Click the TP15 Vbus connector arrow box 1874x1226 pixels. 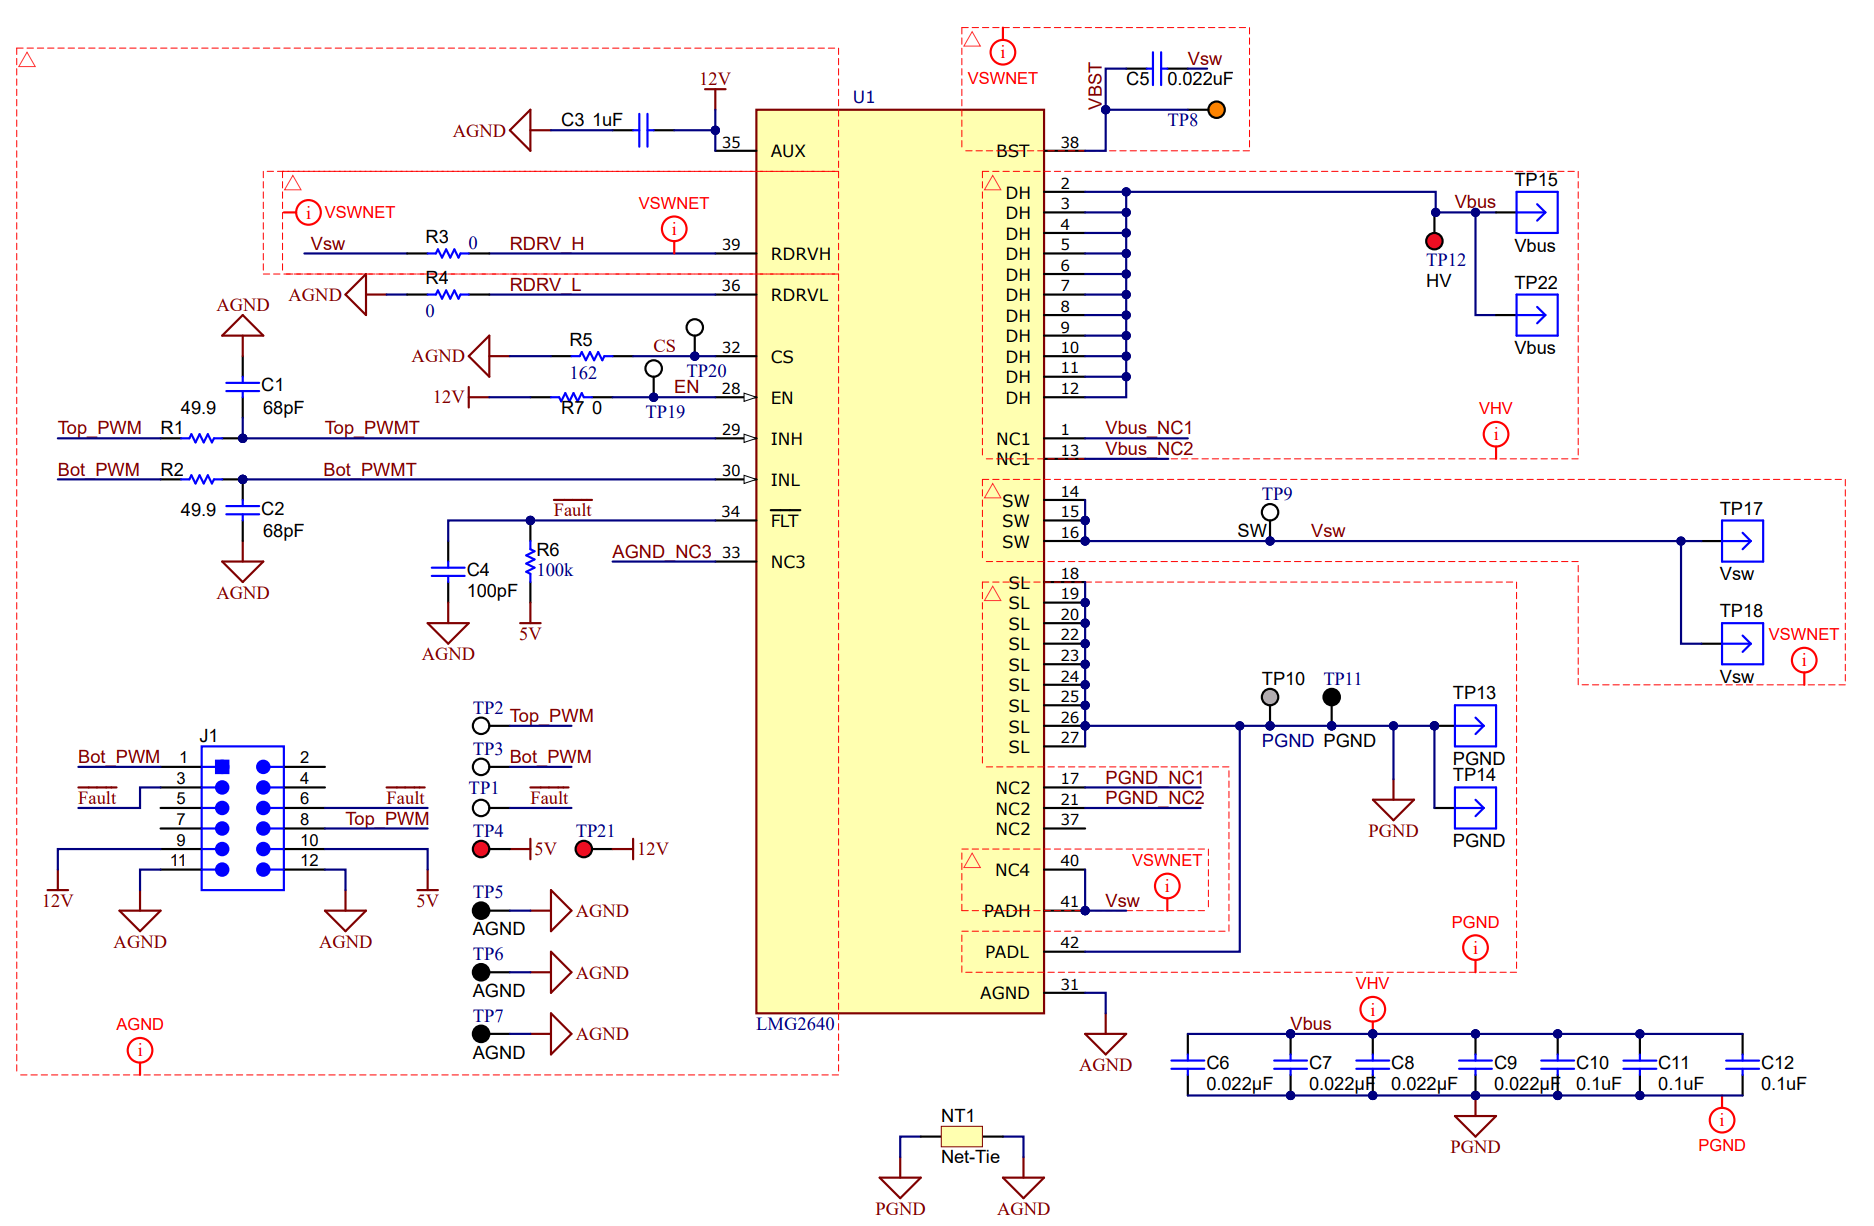coord(1536,212)
